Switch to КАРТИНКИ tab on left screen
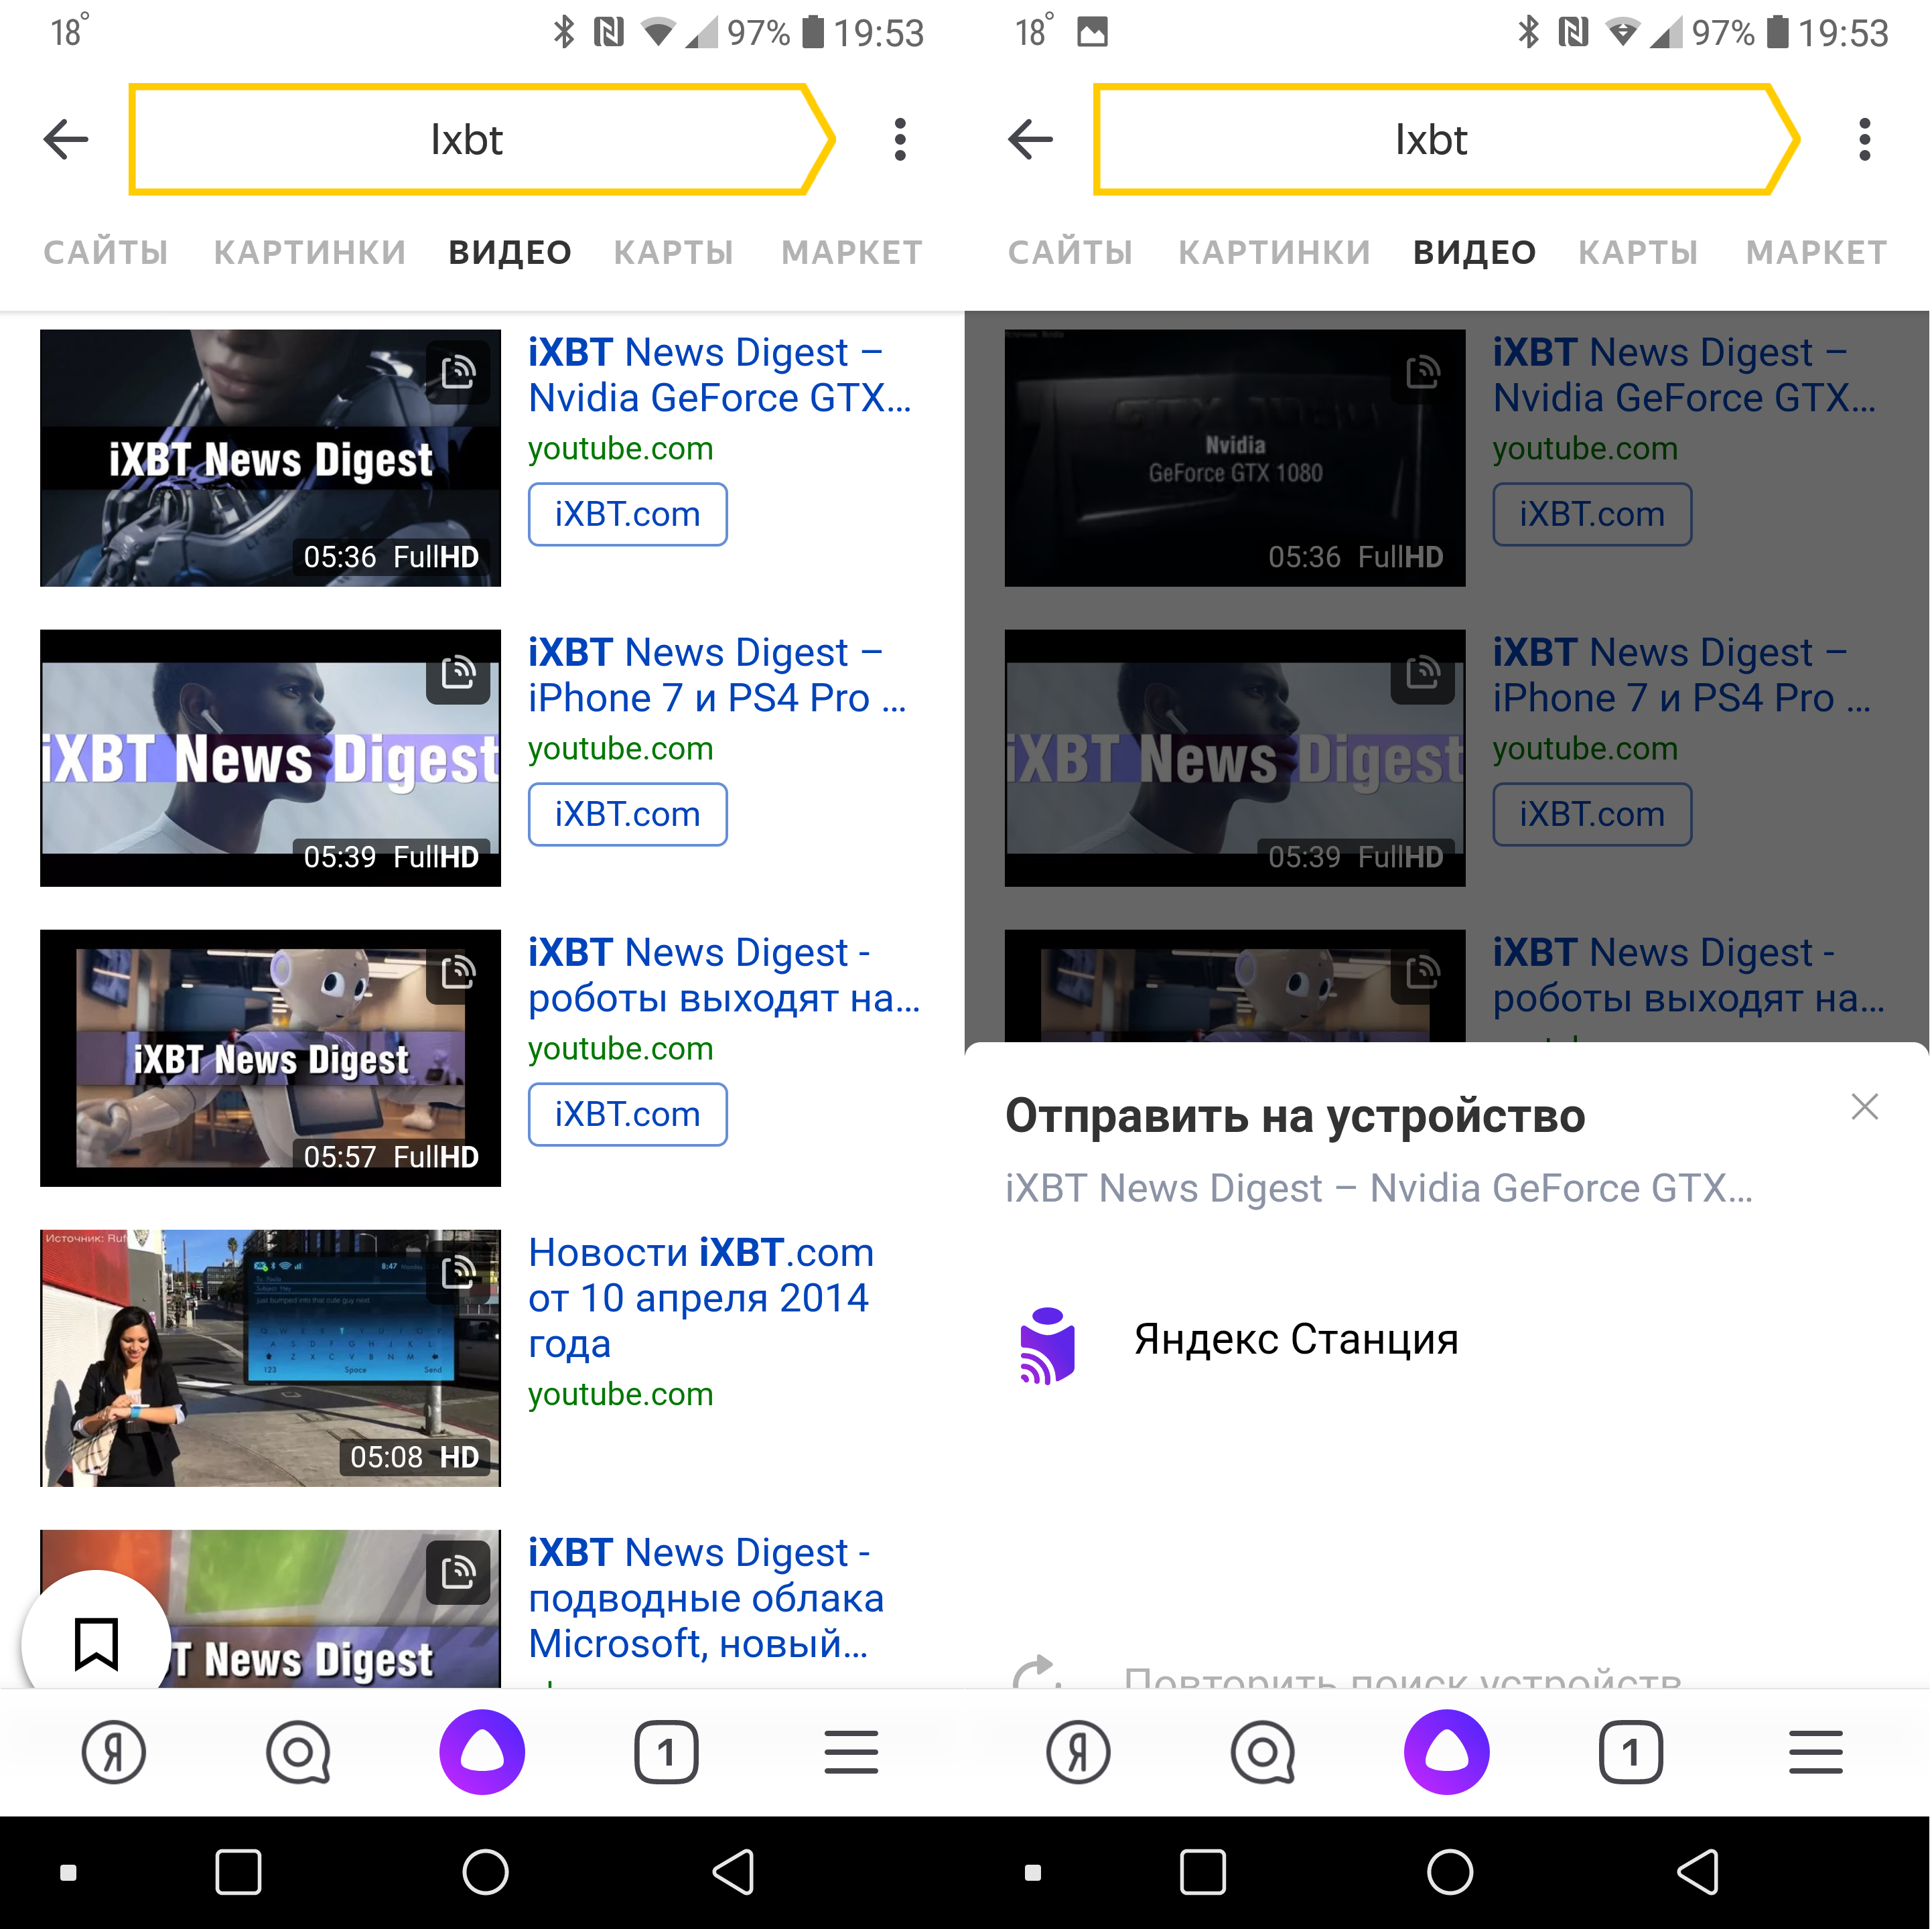Viewport: 1932px width, 1929px height. 310,252
